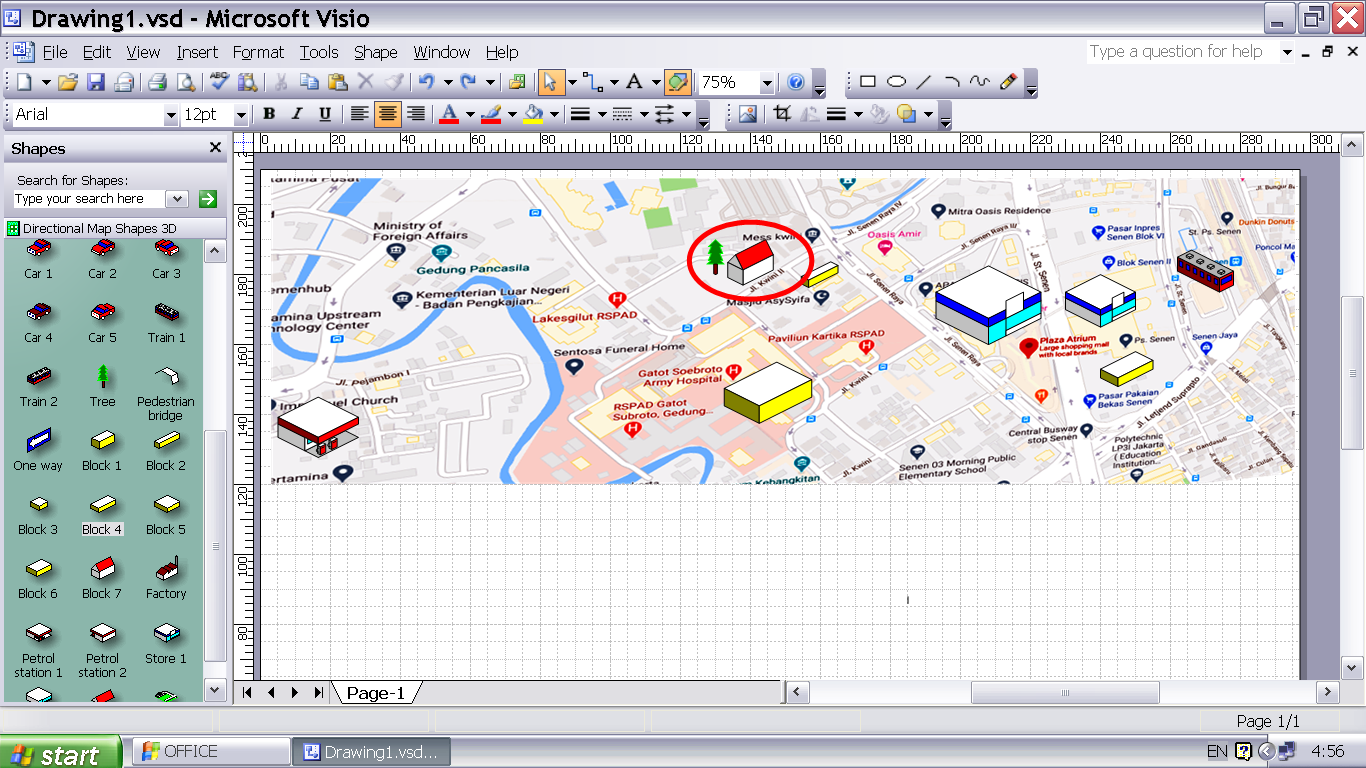Open the font name dropdown showing Arial

pos(171,115)
